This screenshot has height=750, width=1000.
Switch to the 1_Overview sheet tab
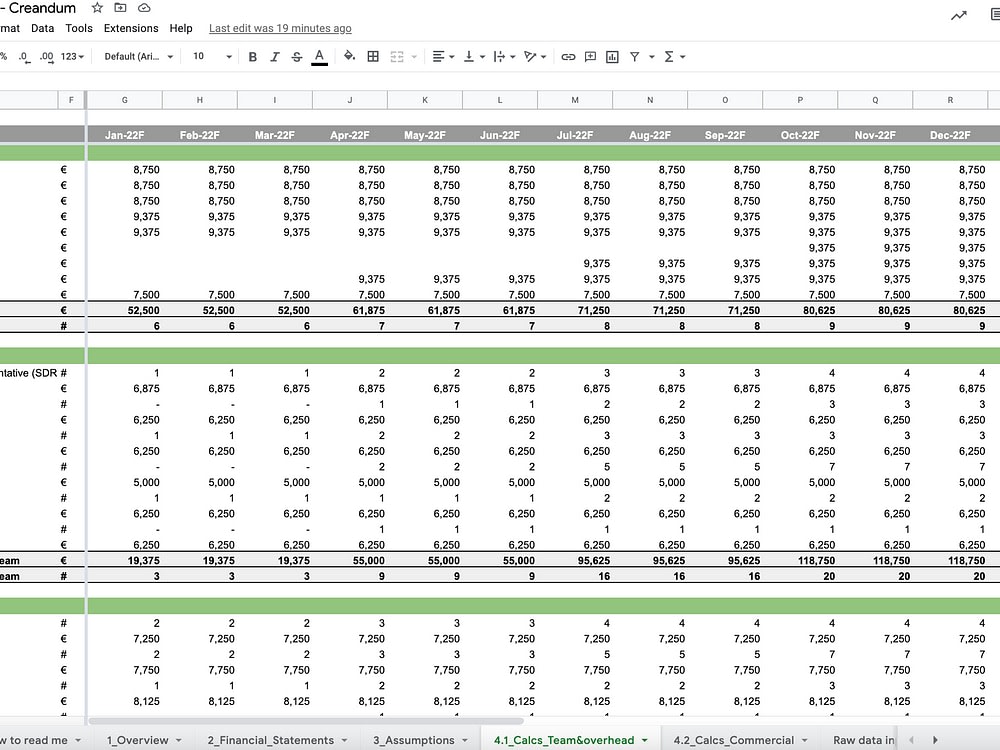tap(137, 740)
